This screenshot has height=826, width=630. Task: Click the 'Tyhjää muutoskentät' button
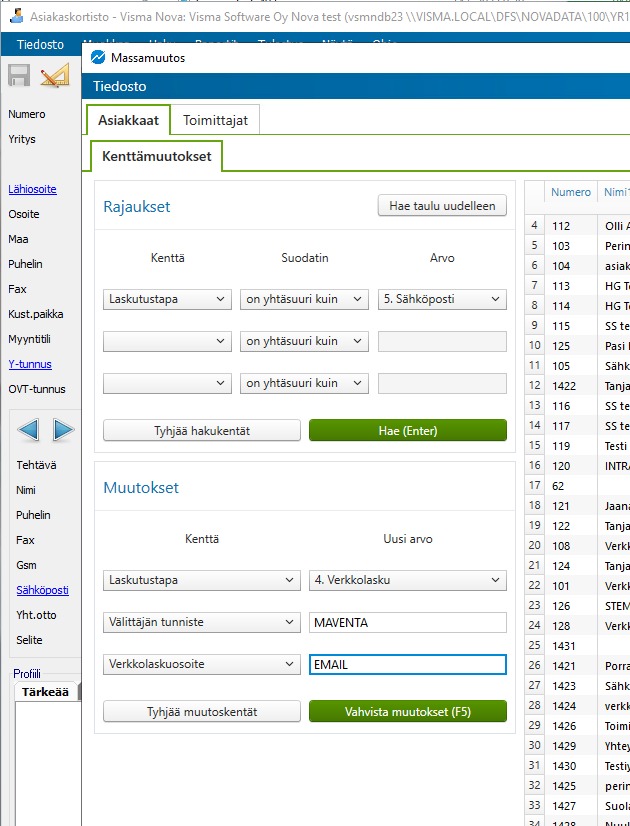(x=202, y=712)
